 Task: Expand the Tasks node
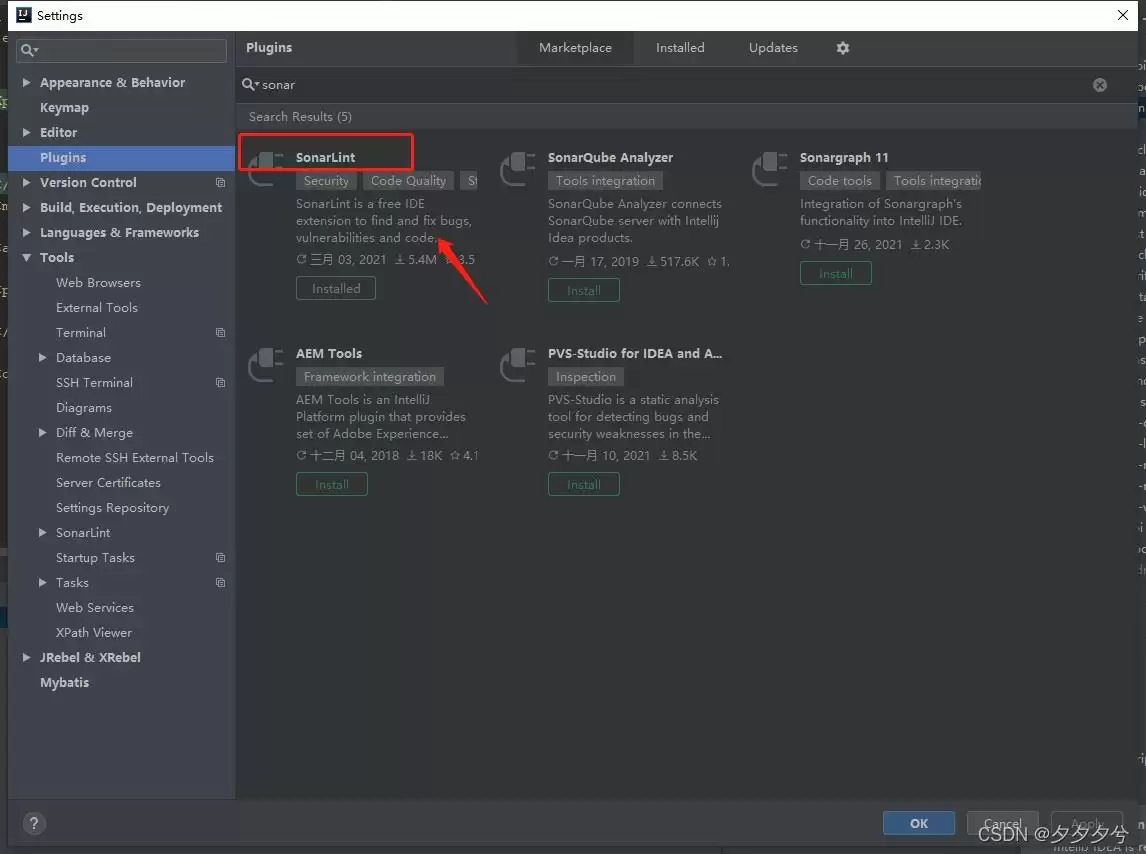[x=42, y=583]
